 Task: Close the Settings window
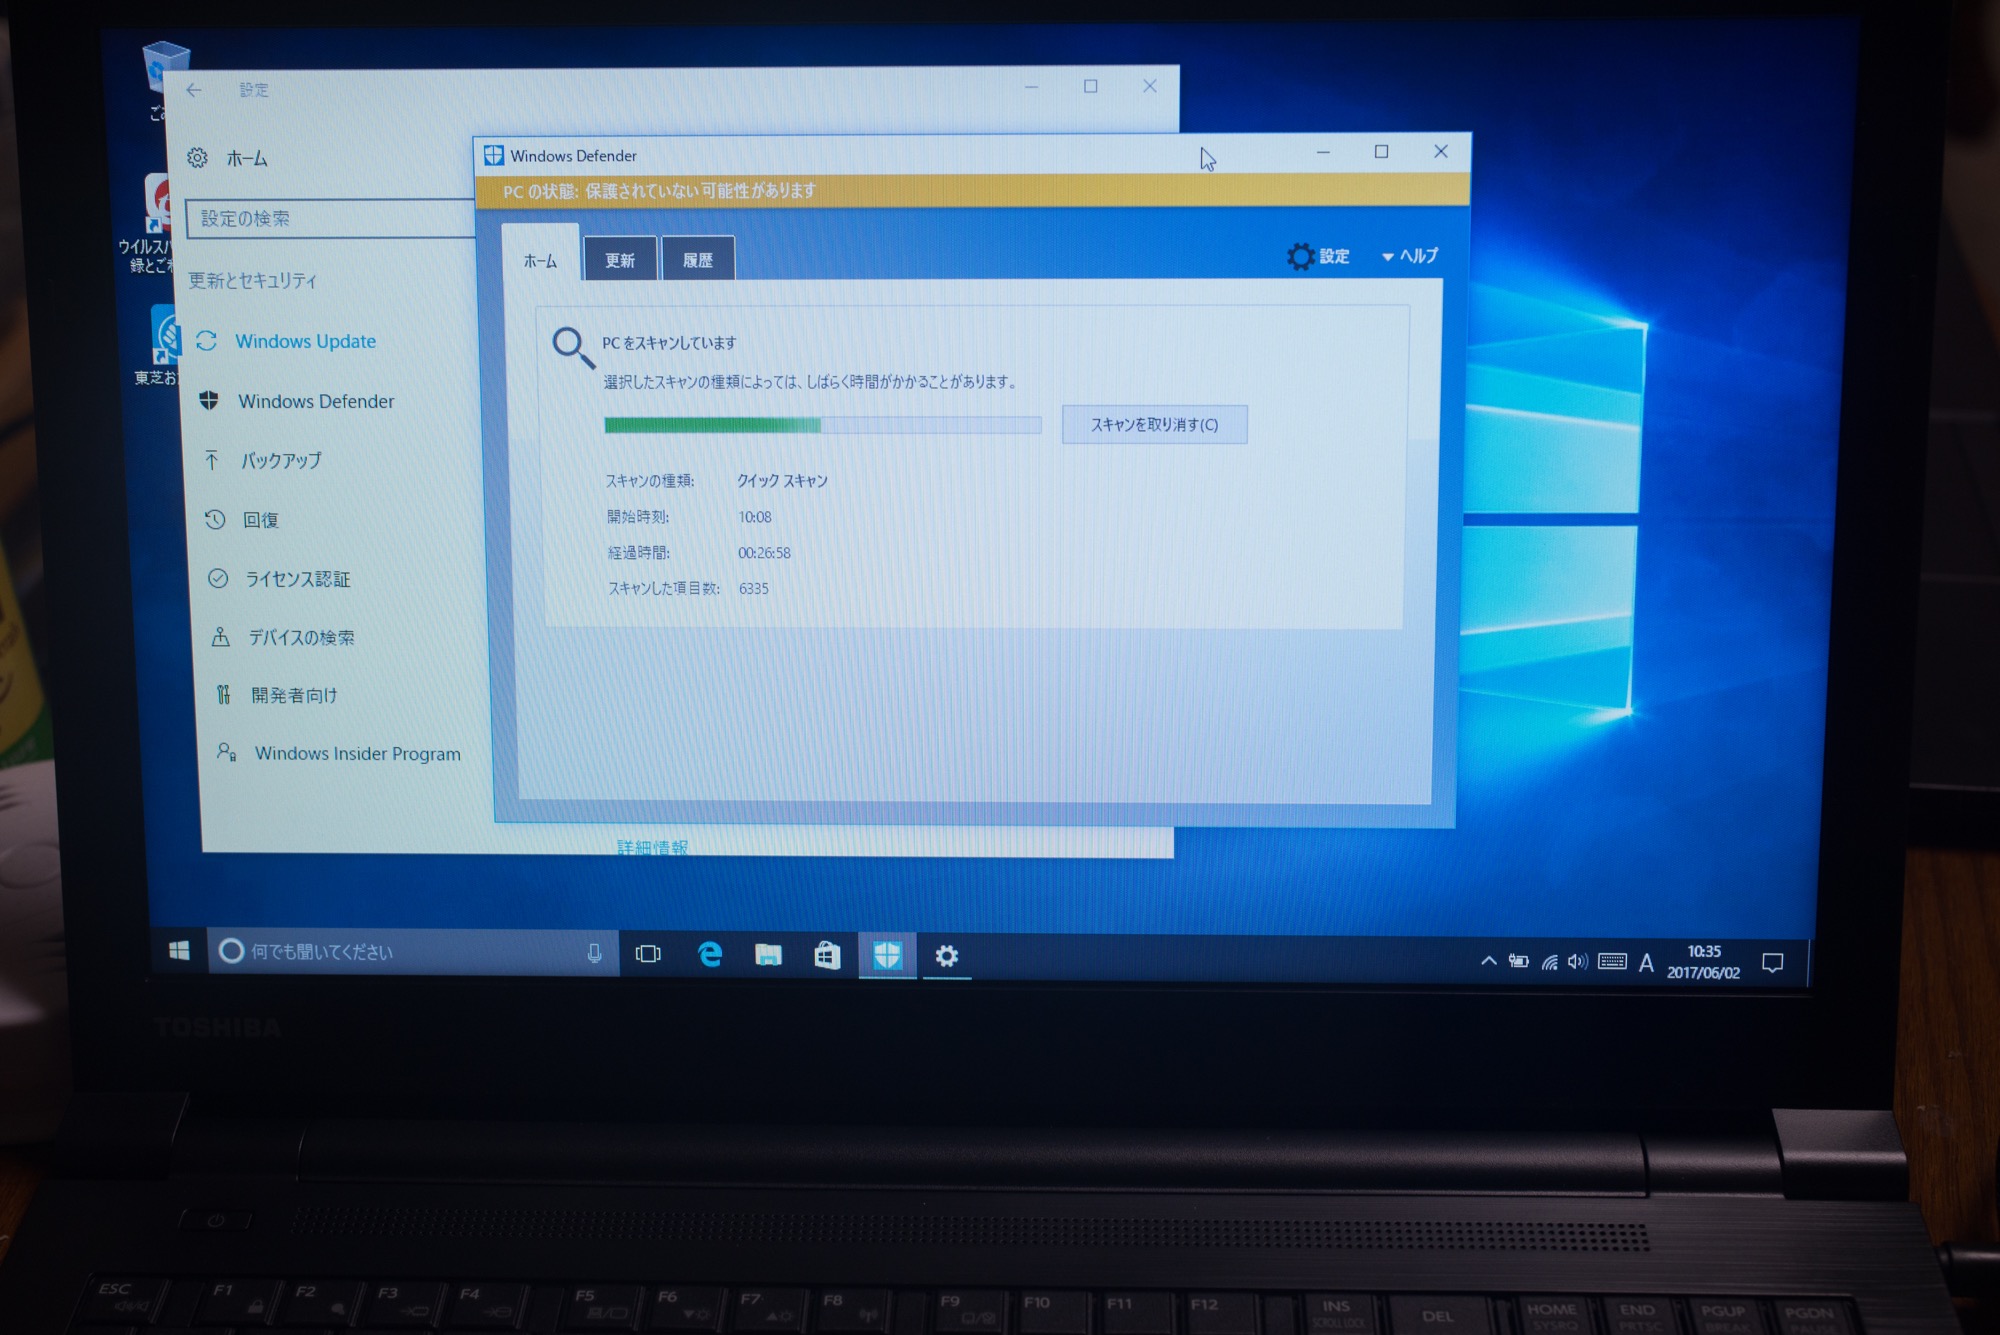tap(1149, 86)
